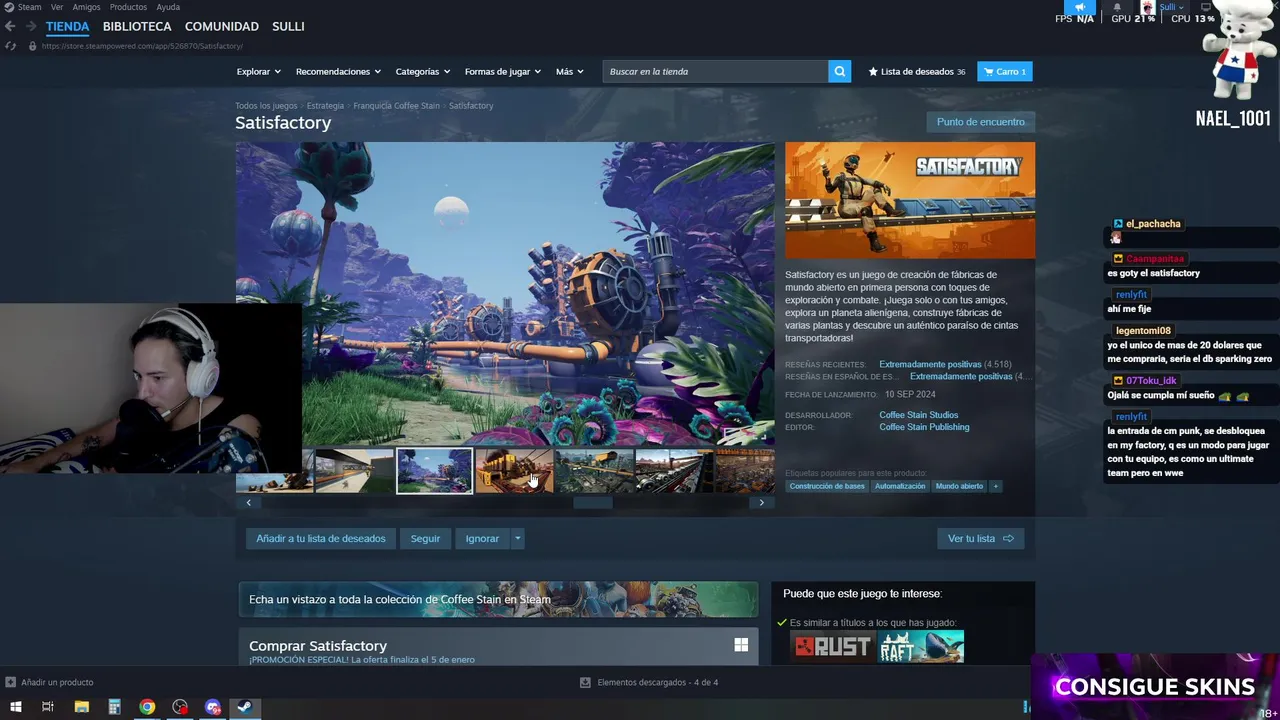Click Añadir a tu lista de deseados
Image resolution: width=1280 pixels, height=720 pixels.
(x=320, y=538)
